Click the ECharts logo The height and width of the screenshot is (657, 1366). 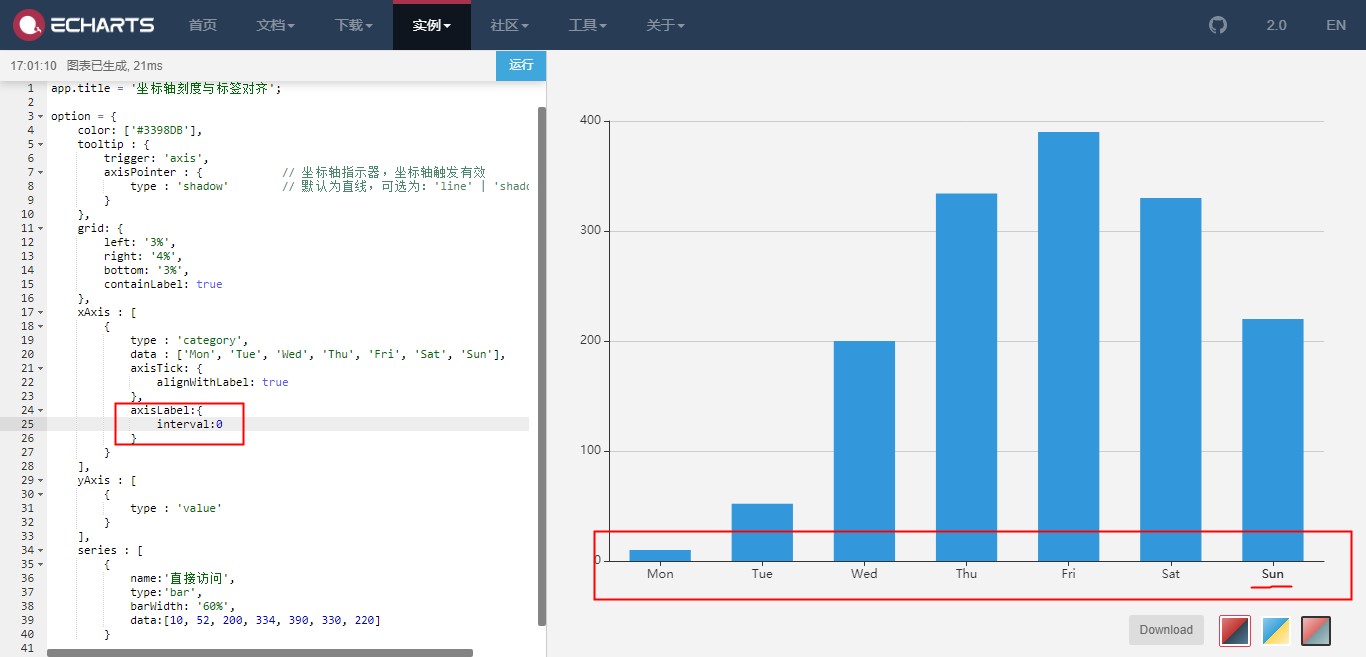[84, 25]
